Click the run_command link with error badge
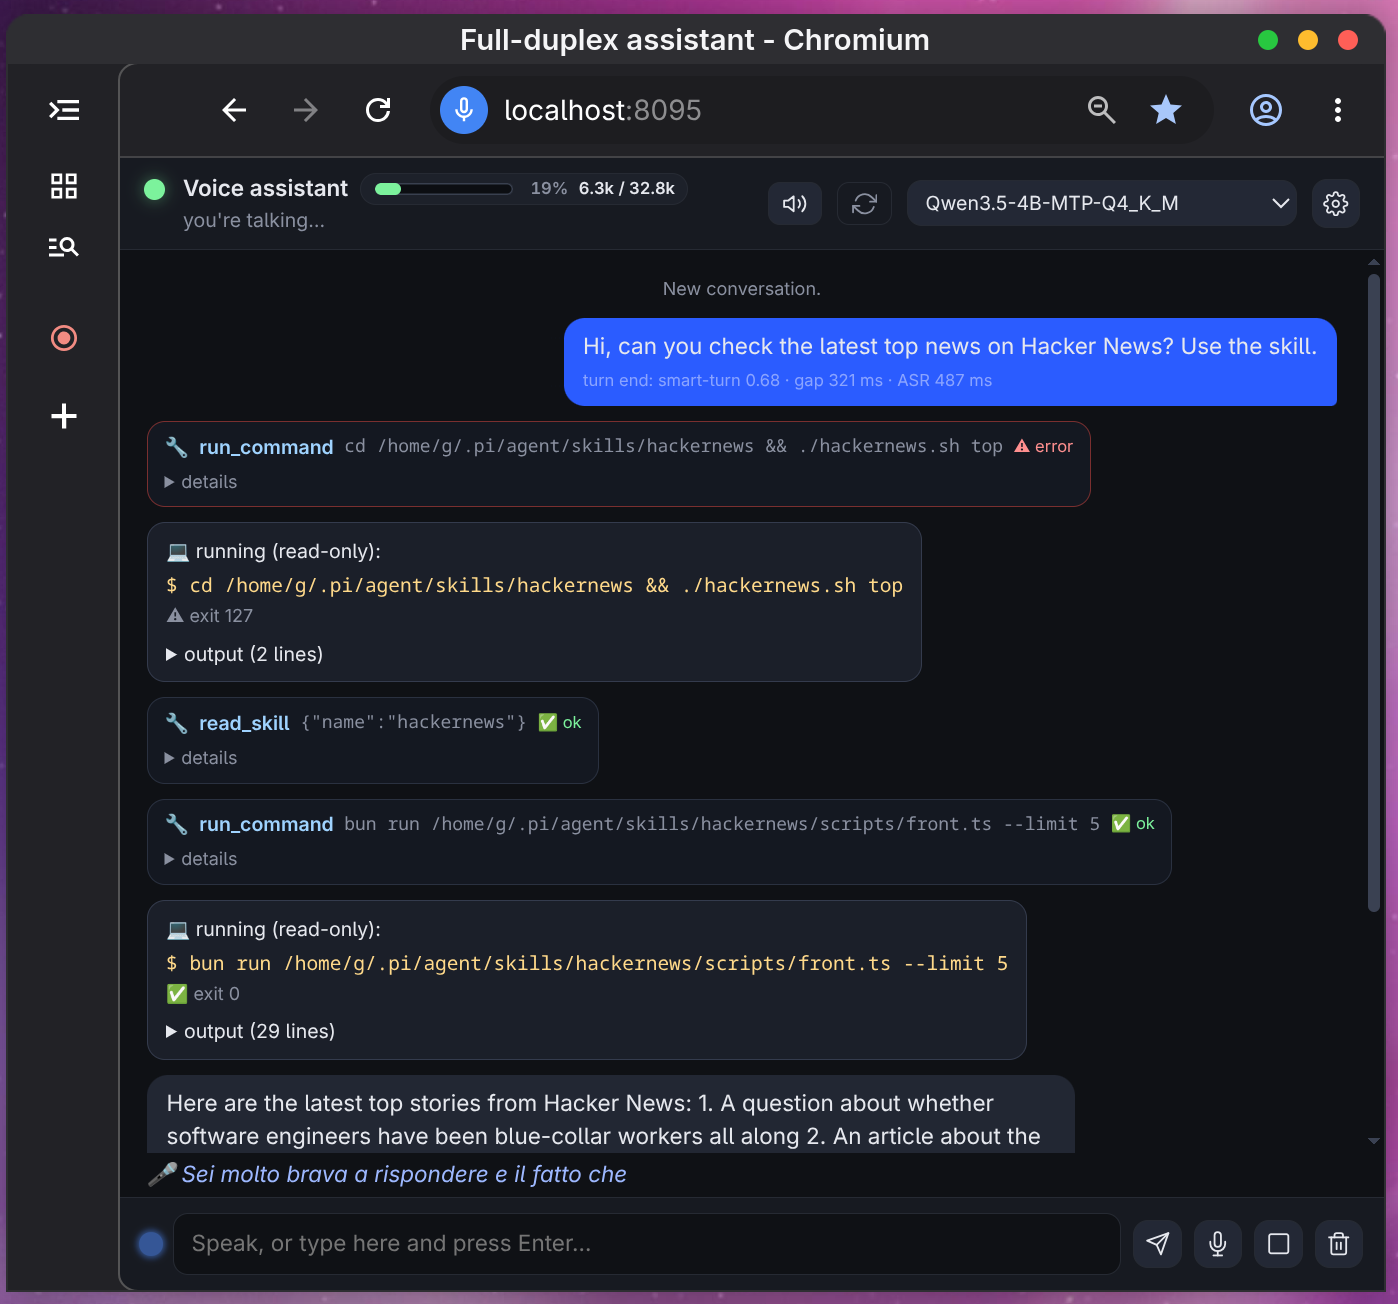1398x1304 pixels. tap(266, 447)
